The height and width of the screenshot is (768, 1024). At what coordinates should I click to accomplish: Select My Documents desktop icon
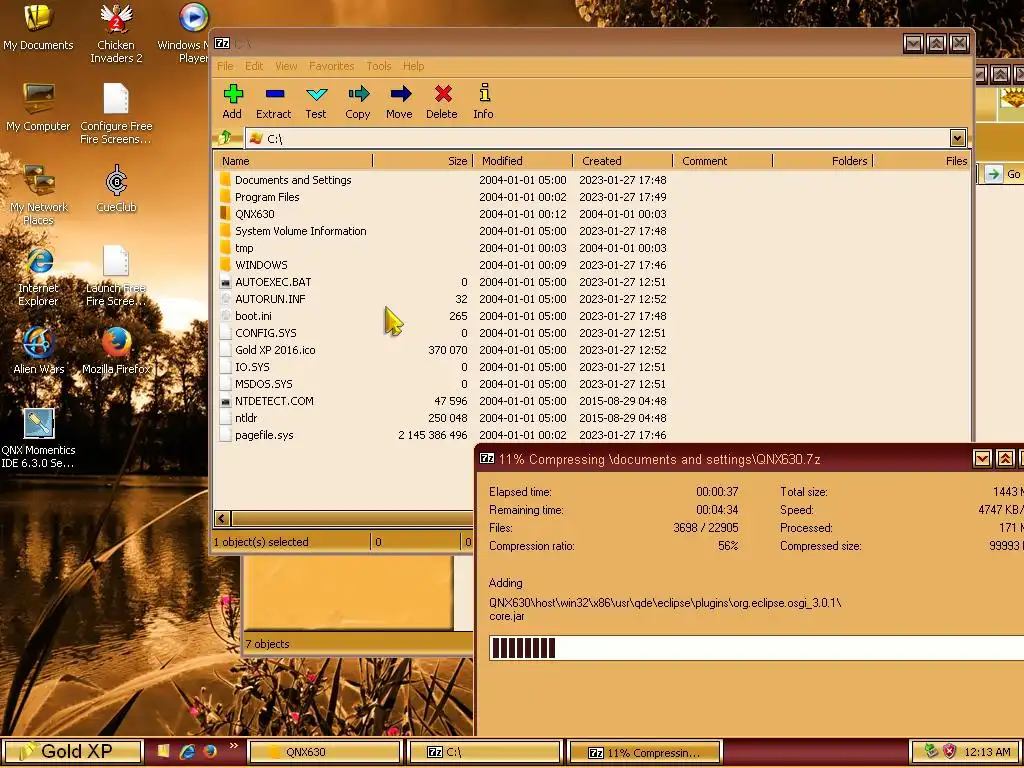click(x=38, y=27)
